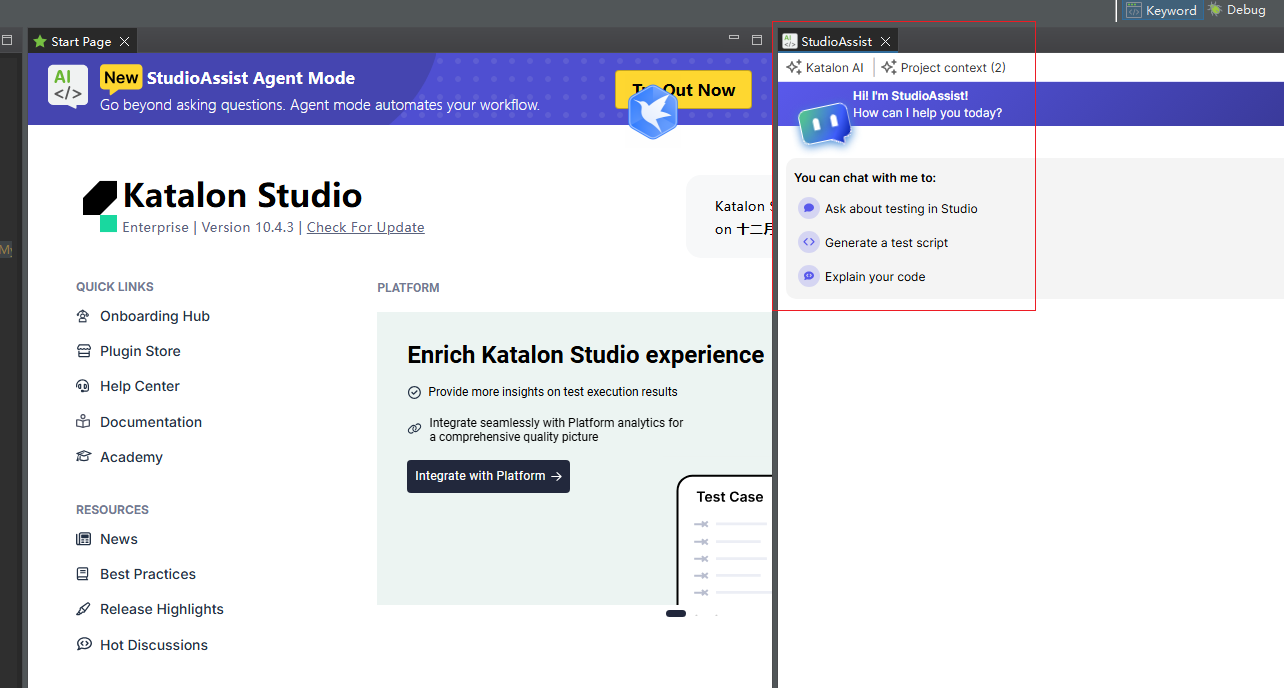Select the StudioAssist tab
The width and height of the screenshot is (1284, 688).
(836, 41)
